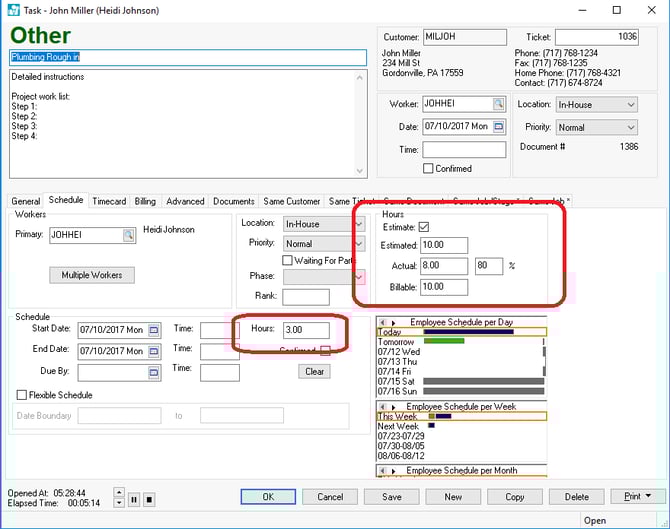The height and width of the screenshot is (529, 670).
Task: Expand the header Location dropdown
Action: pyautogui.click(x=630, y=104)
